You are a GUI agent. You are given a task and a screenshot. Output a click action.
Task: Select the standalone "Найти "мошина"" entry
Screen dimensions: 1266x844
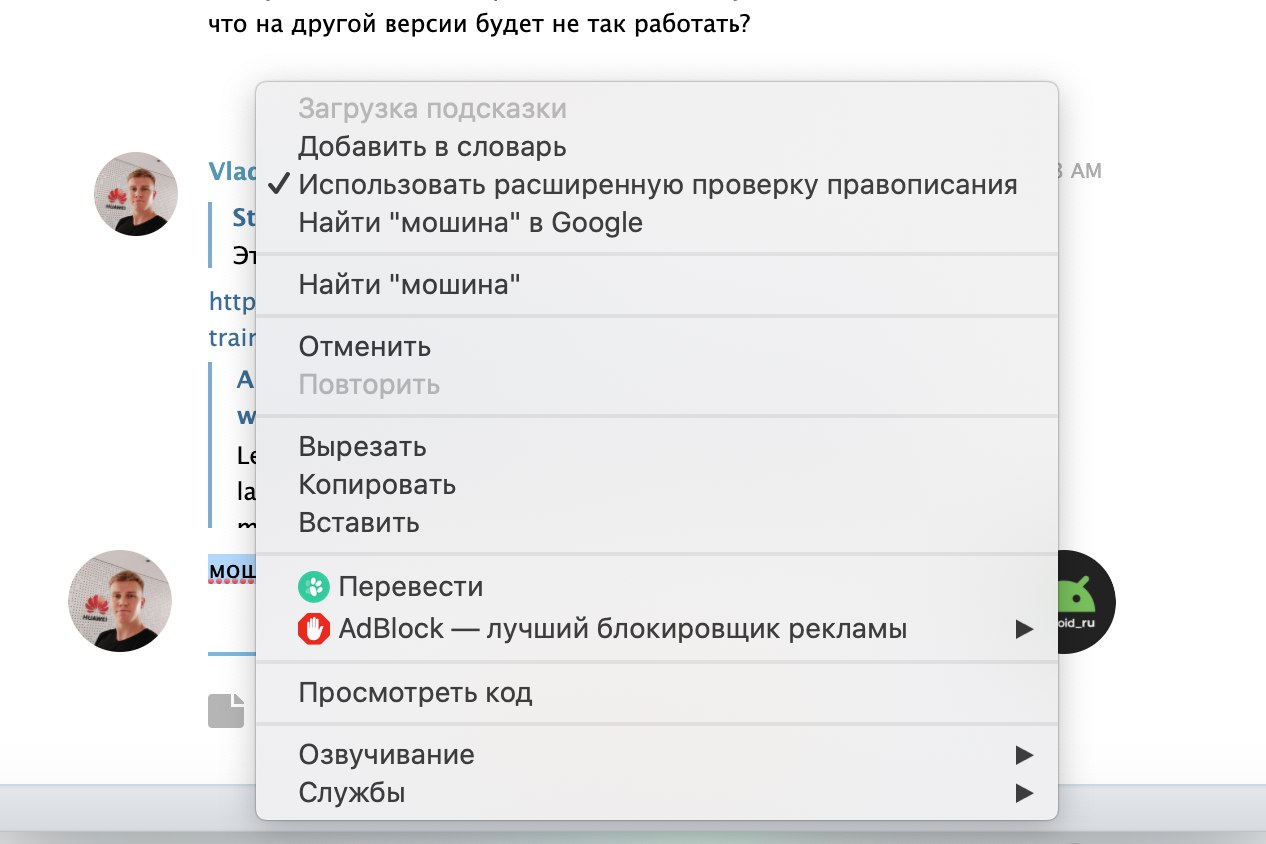point(409,285)
